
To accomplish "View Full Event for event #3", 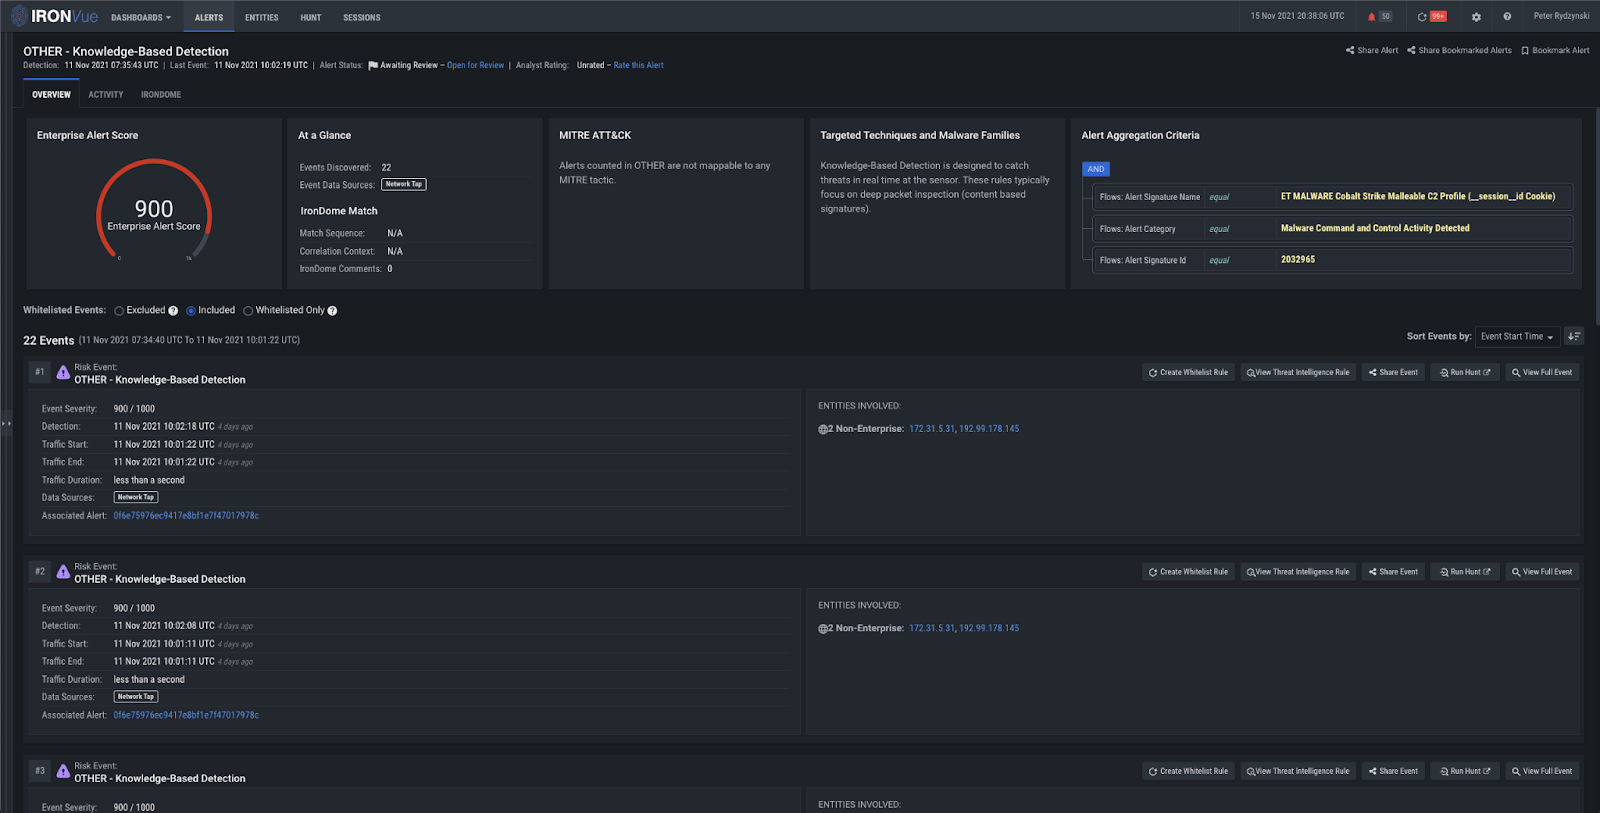I will 1542,771.
